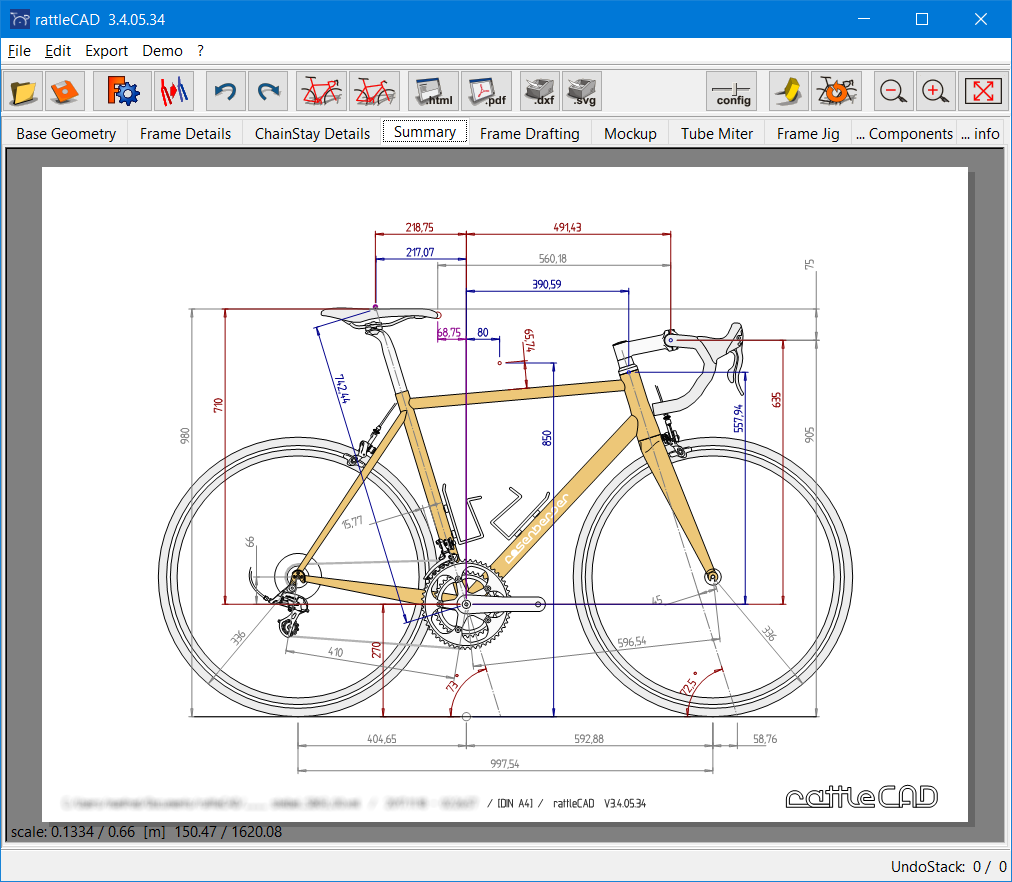The height and width of the screenshot is (882, 1012).
Task: Click the red flat-handlebar bike icon
Action: pyautogui.click(x=374, y=91)
